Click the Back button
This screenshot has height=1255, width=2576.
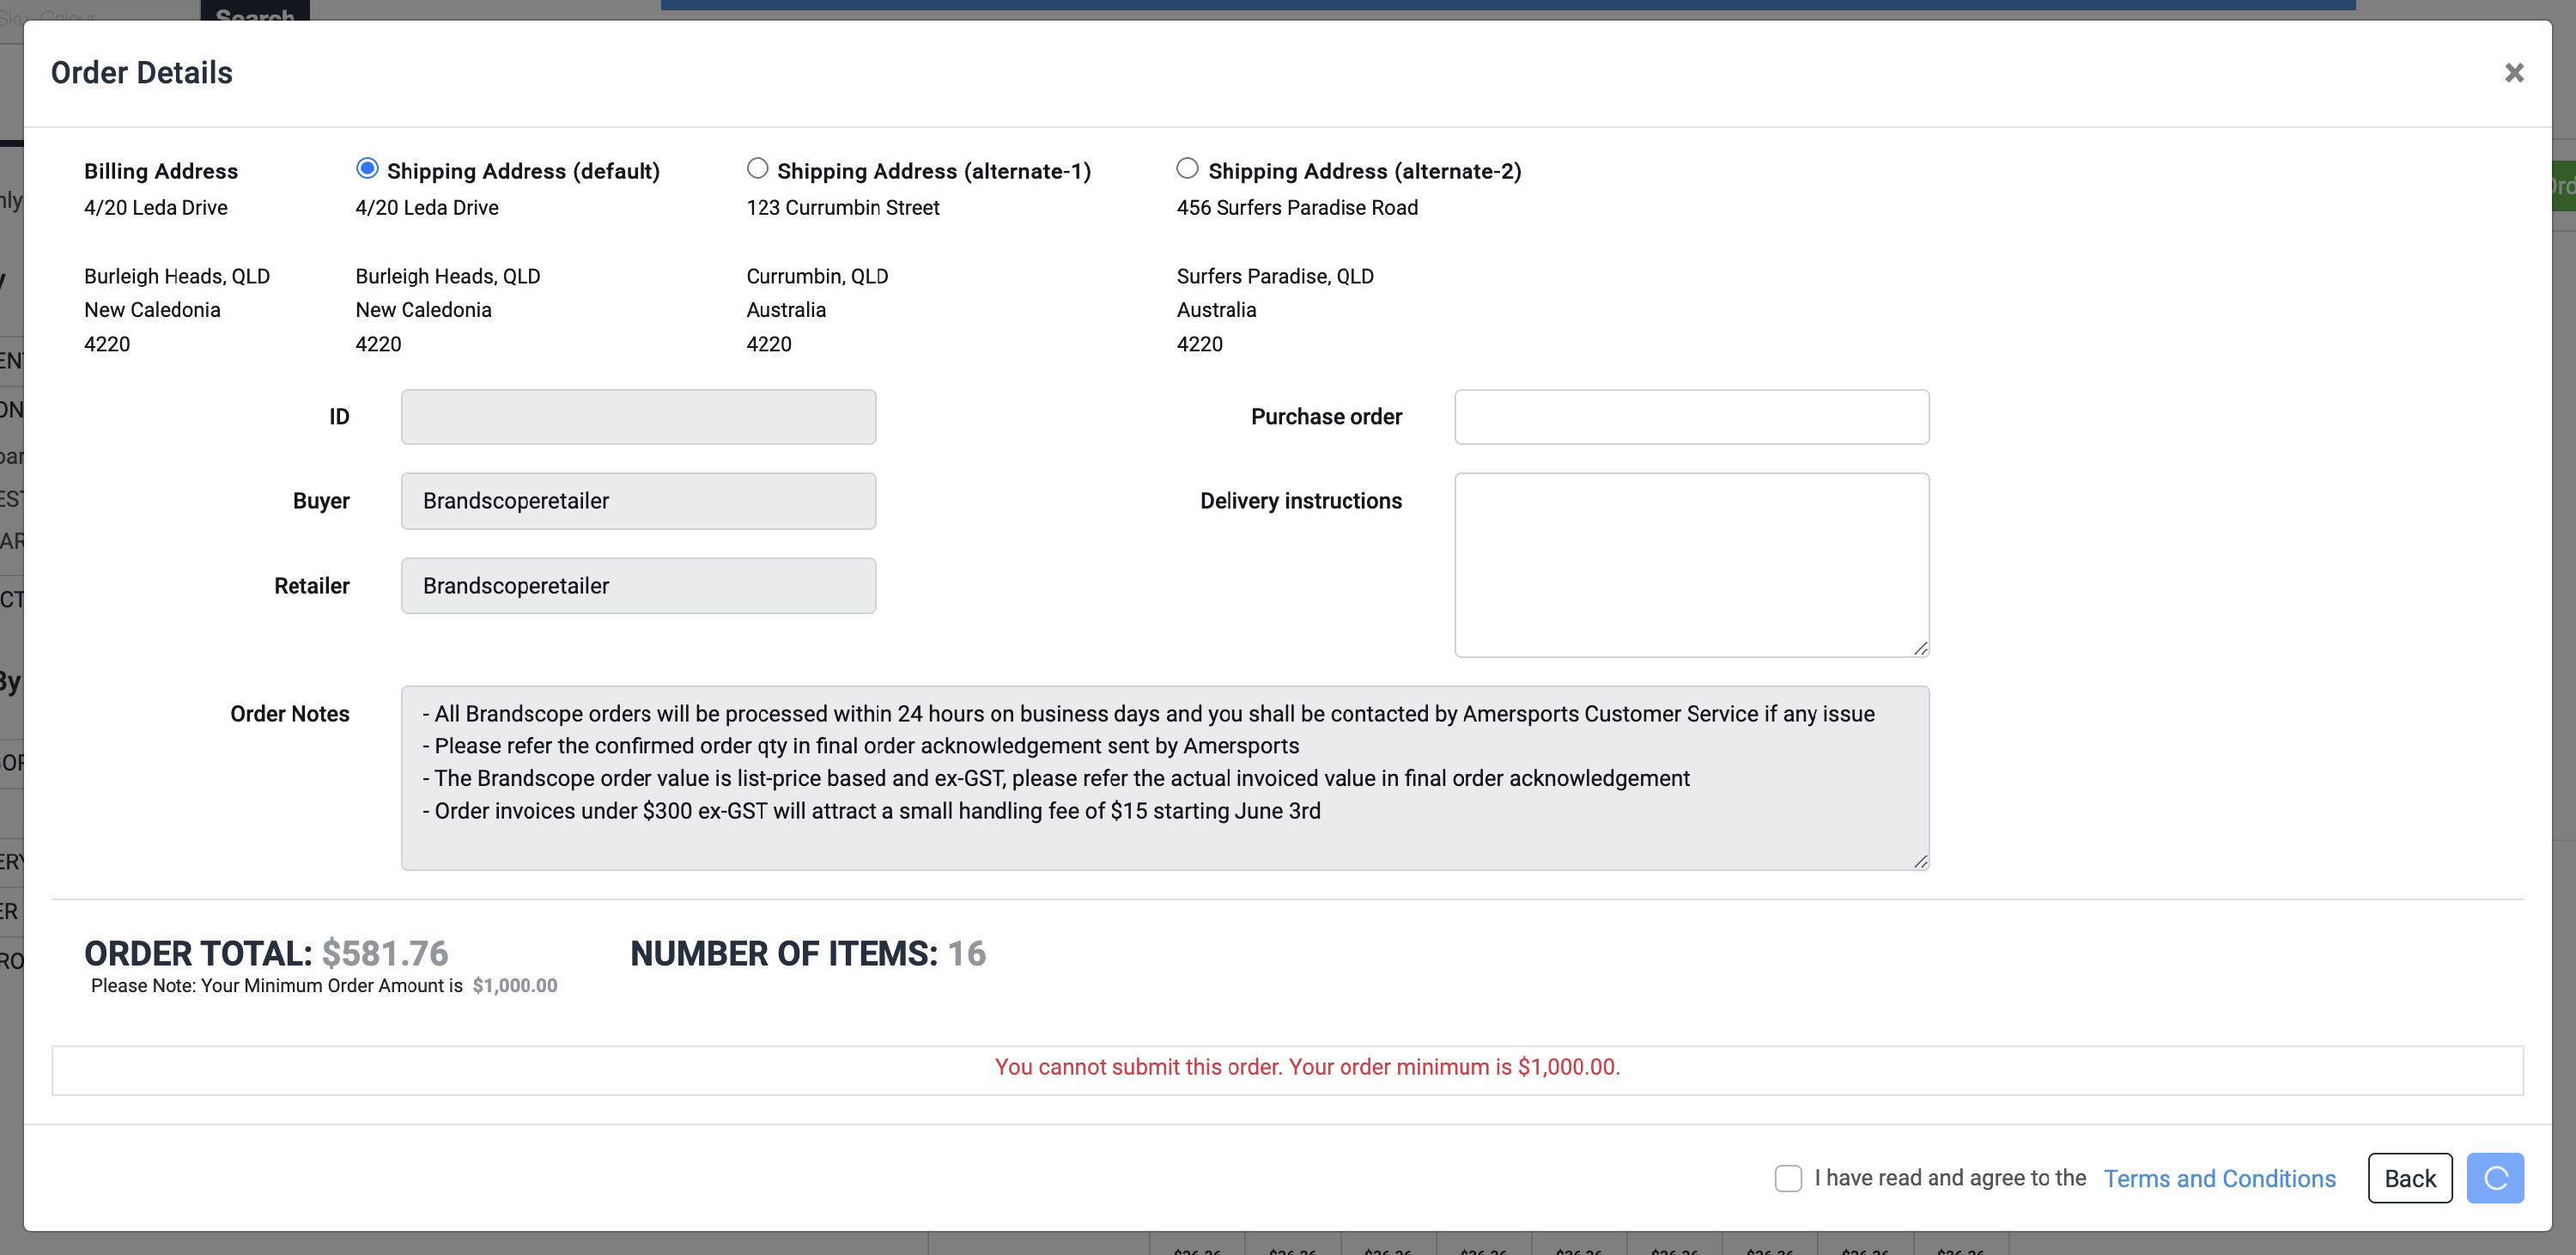pyautogui.click(x=2410, y=1178)
